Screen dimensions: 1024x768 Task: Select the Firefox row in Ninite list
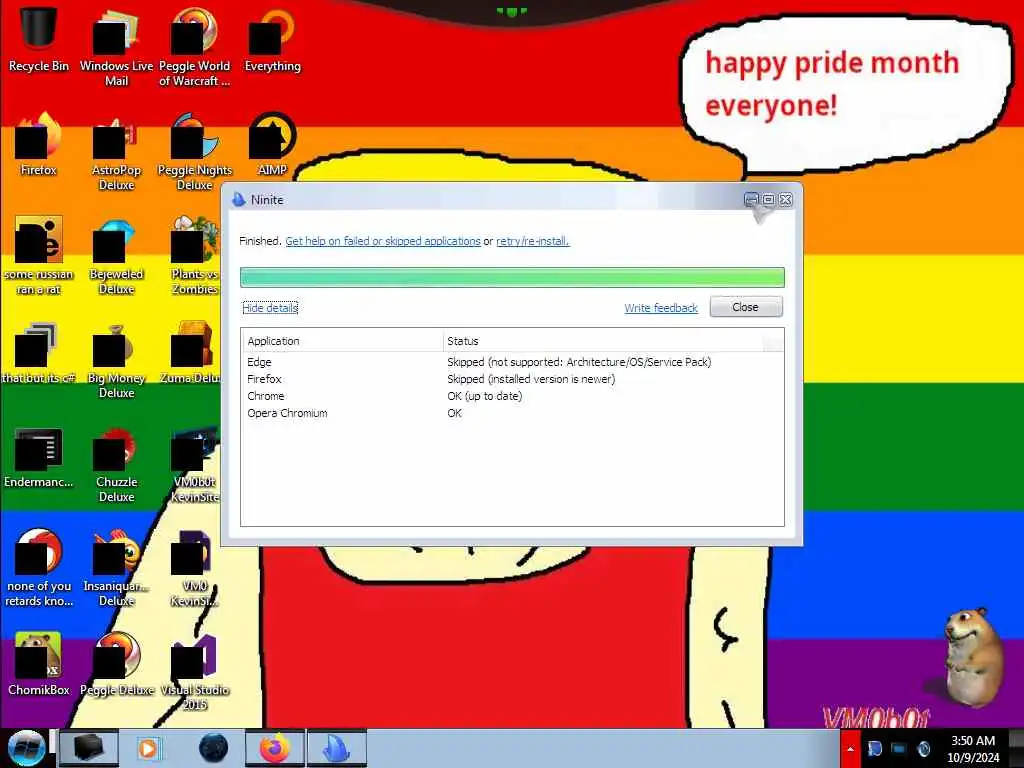512,379
